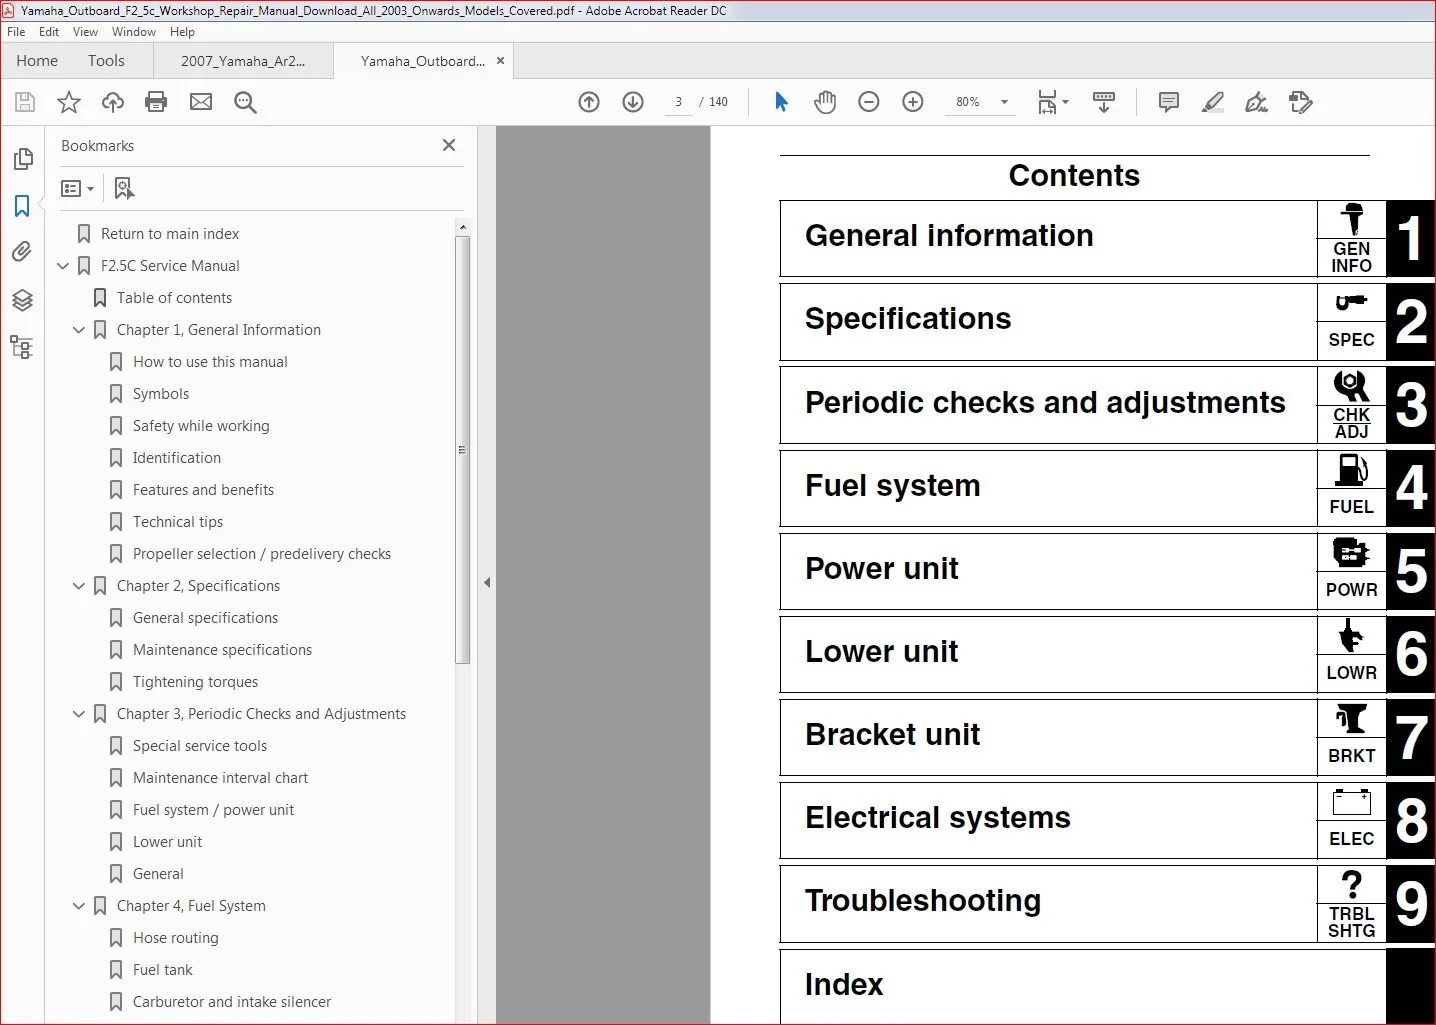Open the Hose routing bookmark
Screen dimensions: 1436x1025
point(175,938)
